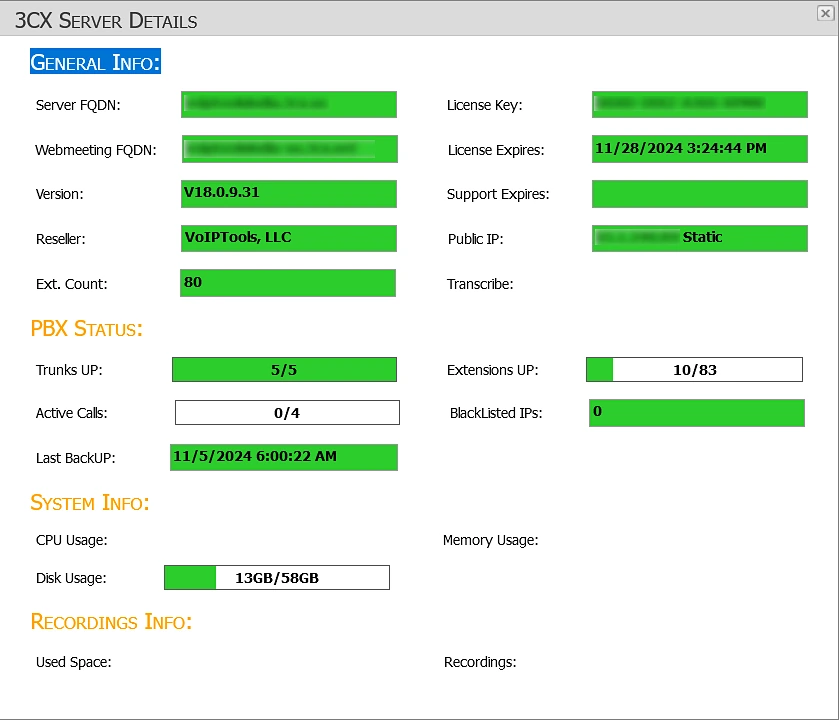The image size is (839, 720).
Task: Click License Expires date 11/28/2024
Action: (x=700, y=149)
